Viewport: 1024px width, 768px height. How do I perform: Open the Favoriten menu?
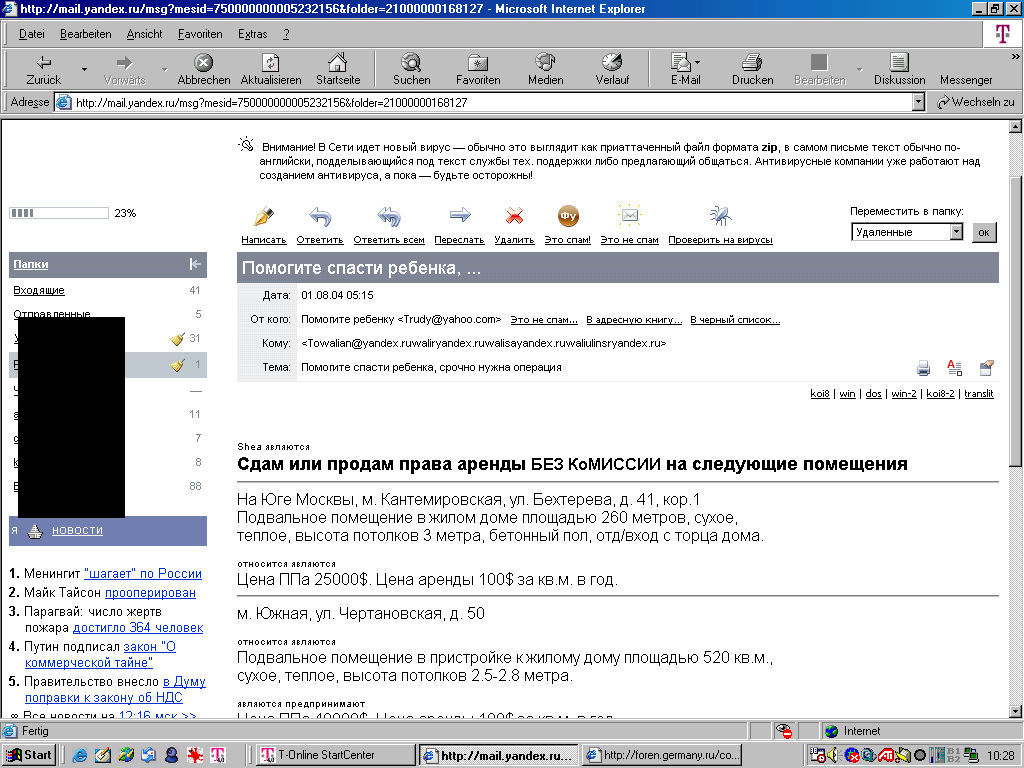200,34
